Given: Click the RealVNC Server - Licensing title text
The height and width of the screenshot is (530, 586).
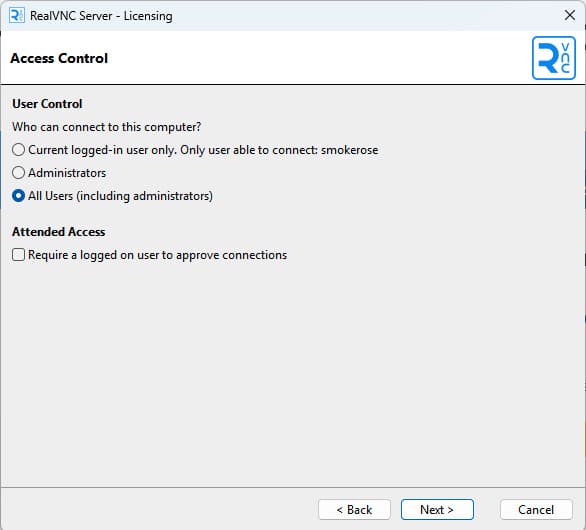Looking at the screenshot, I should [101, 16].
